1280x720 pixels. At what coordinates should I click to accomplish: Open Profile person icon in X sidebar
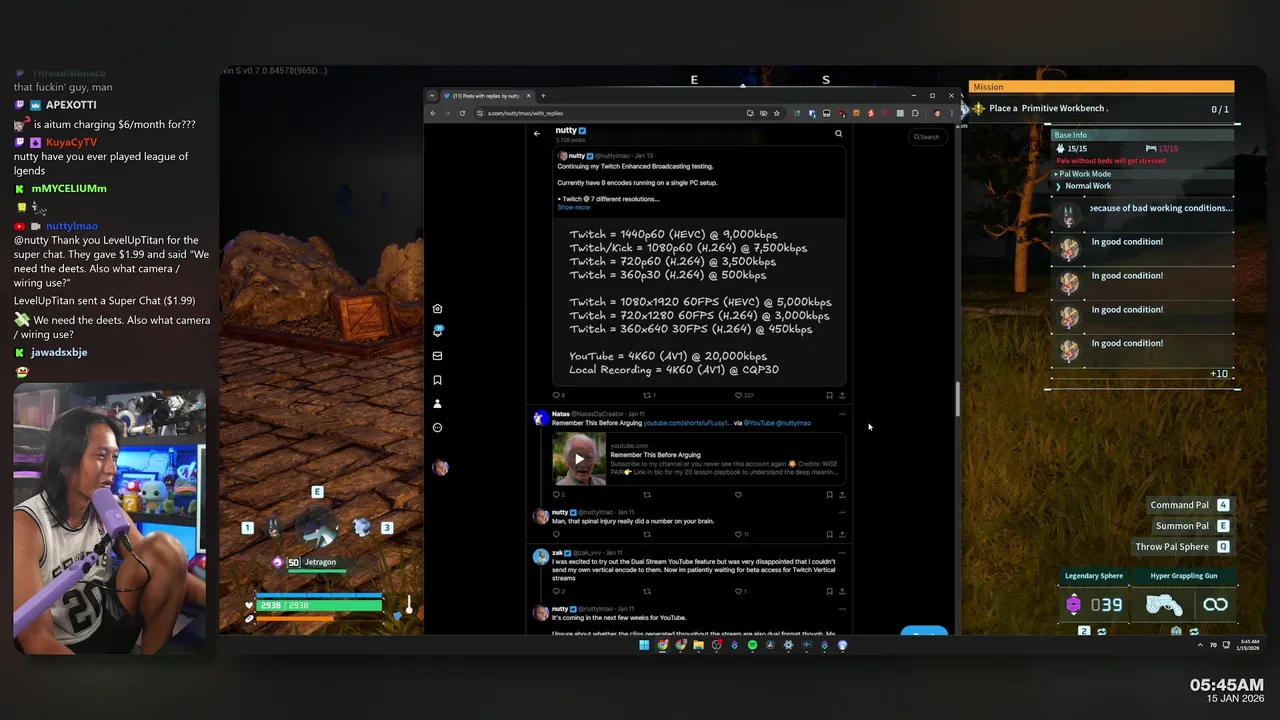437,404
